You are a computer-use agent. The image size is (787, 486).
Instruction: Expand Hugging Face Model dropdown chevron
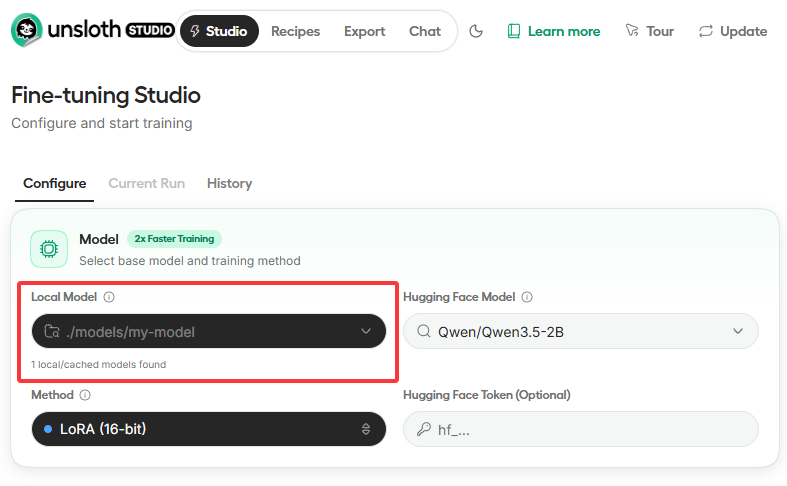point(738,332)
